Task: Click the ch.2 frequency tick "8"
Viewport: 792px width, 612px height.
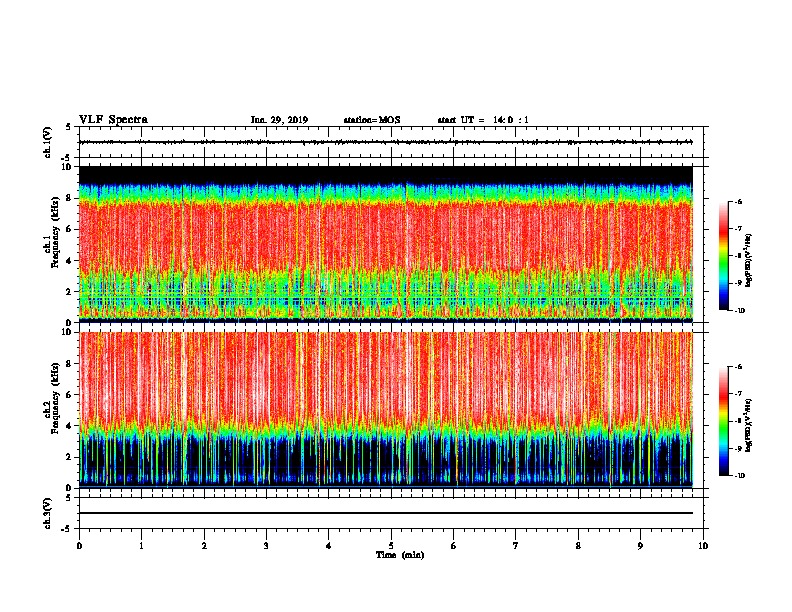Action: click(70, 364)
